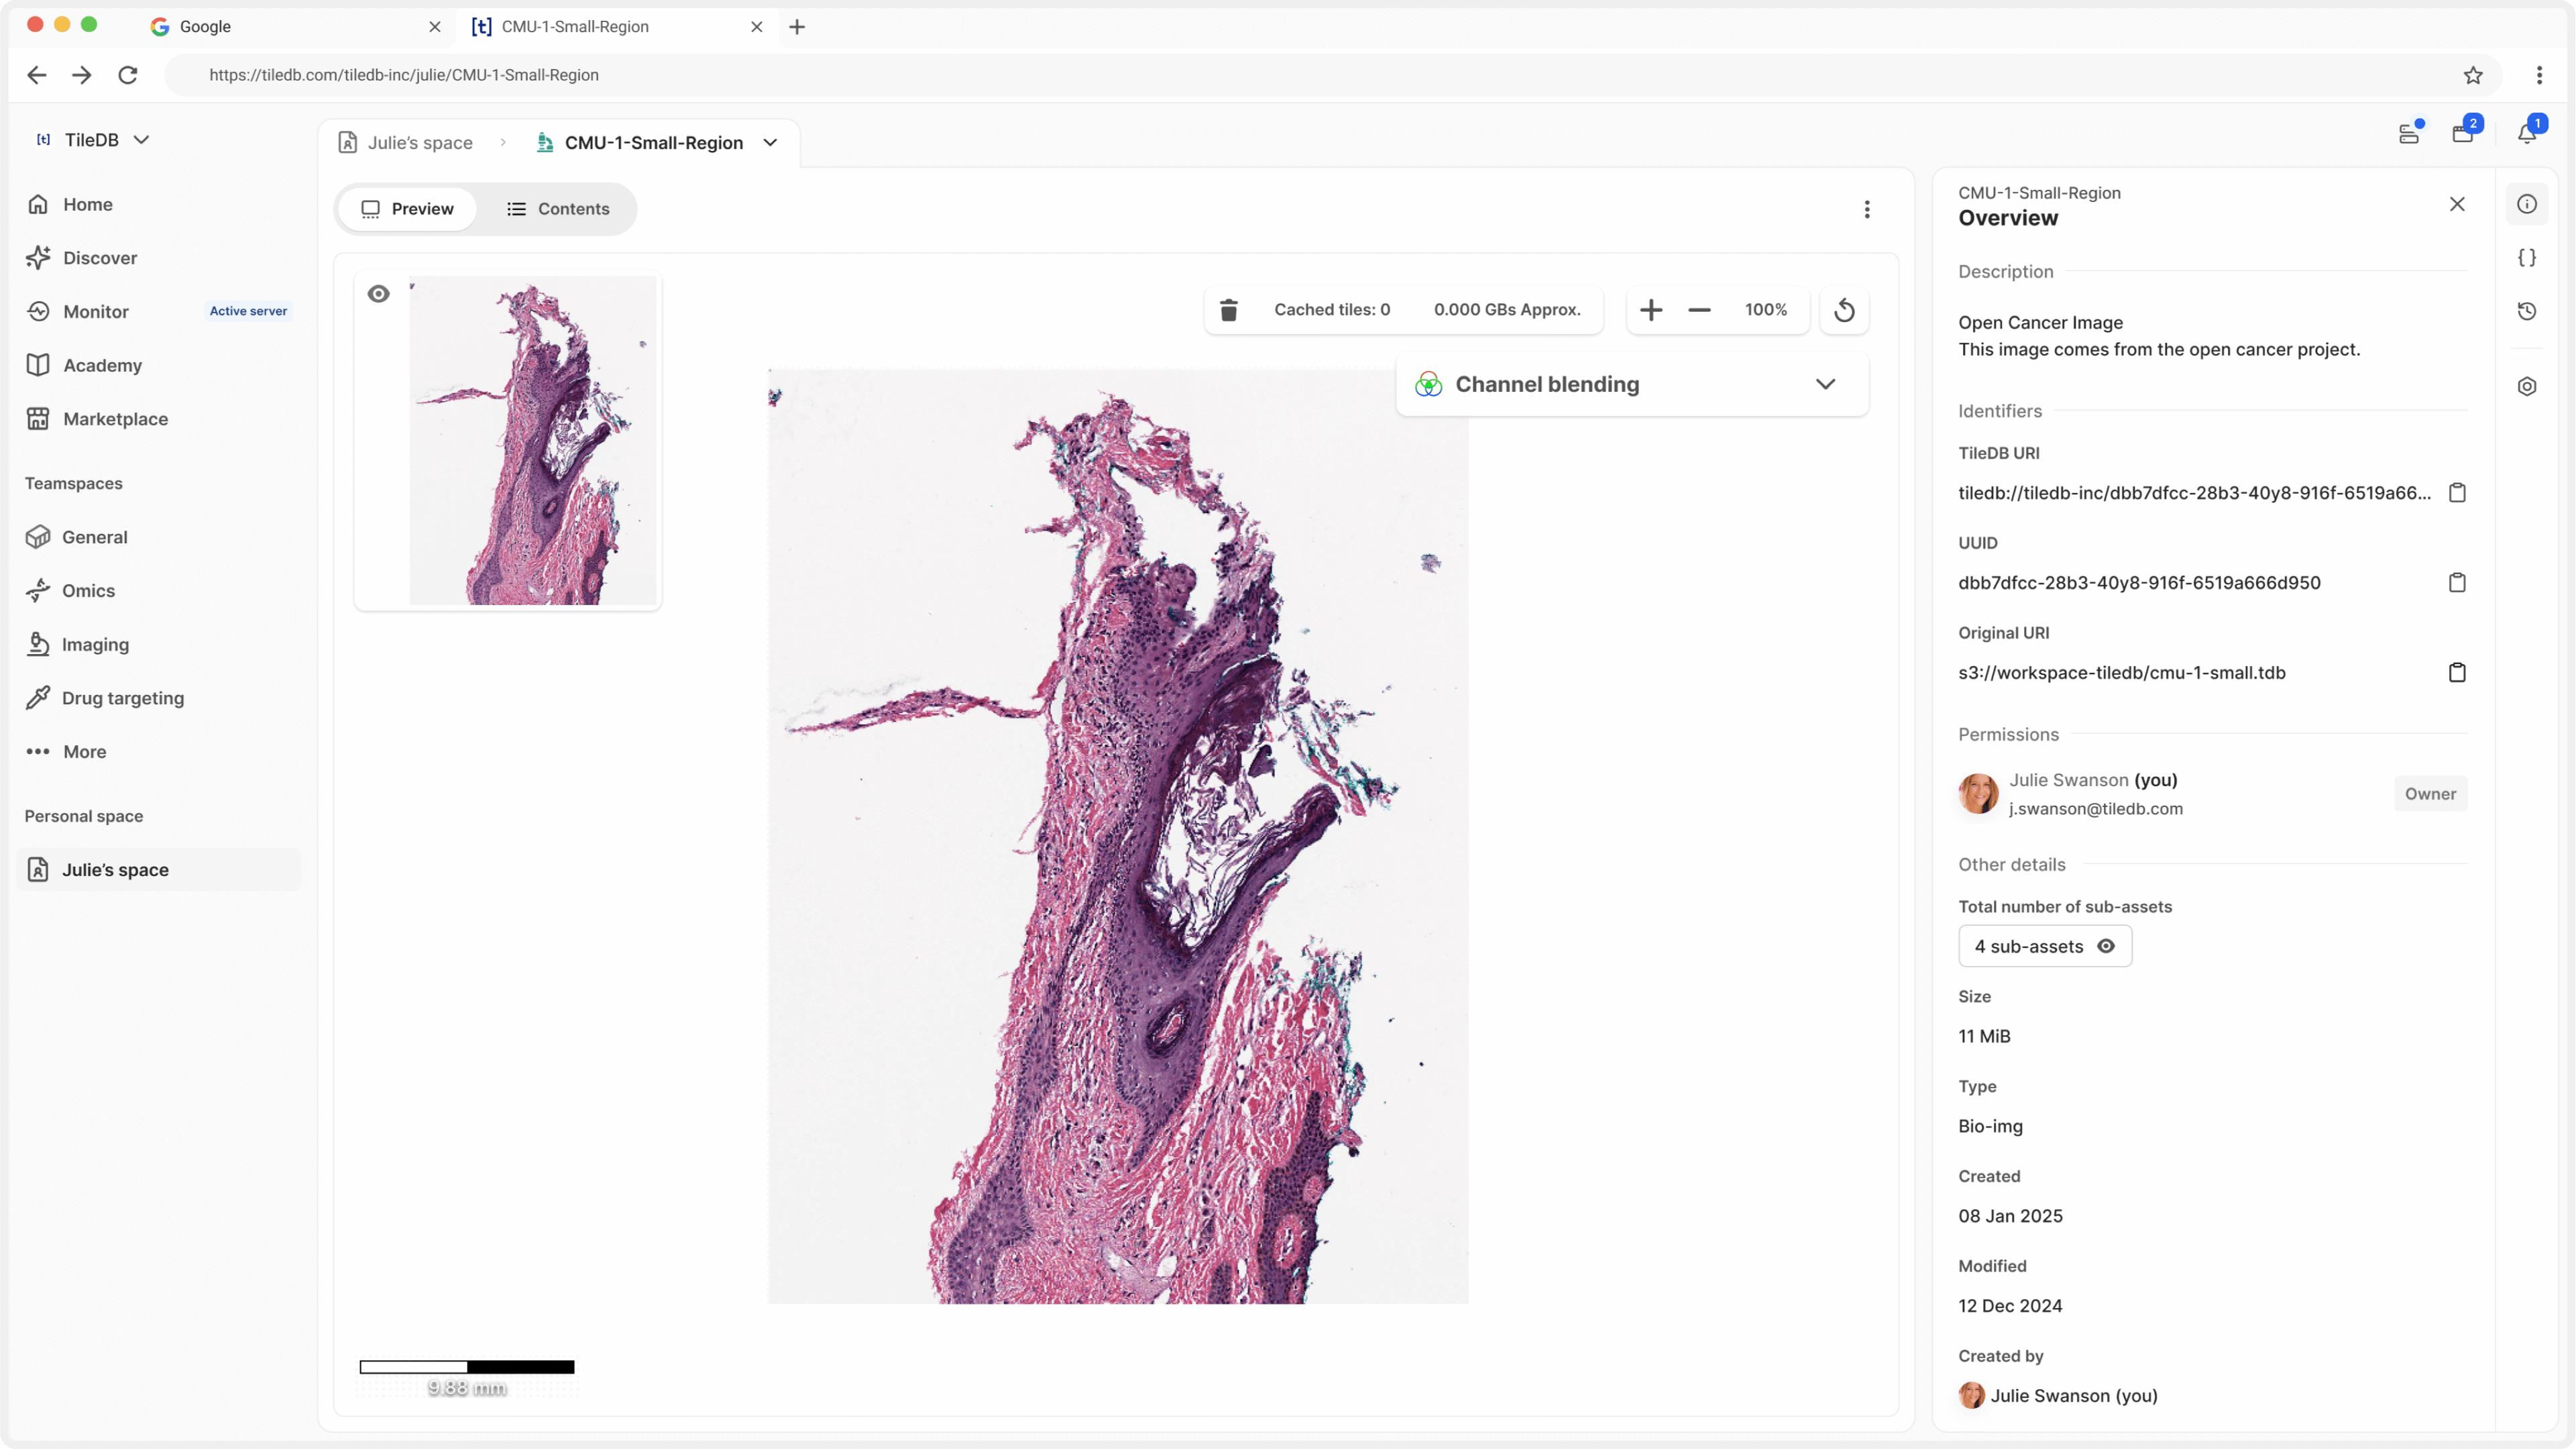This screenshot has width=2576, height=1449.
Task: Delete cached tiles with trash icon
Action: click(1229, 310)
